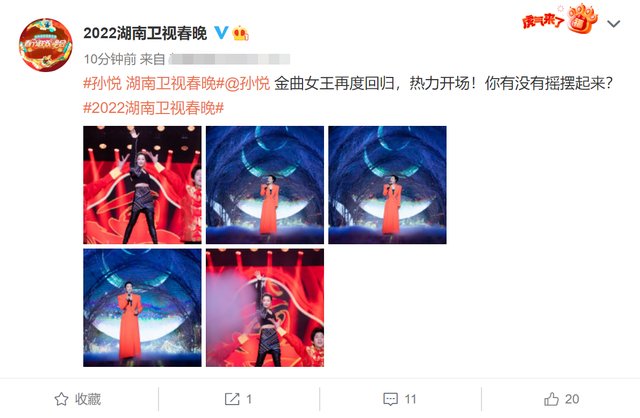Expand the post options chevron menu
Image resolution: width=640 pixels, height=418 pixels.
(x=613, y=24)
